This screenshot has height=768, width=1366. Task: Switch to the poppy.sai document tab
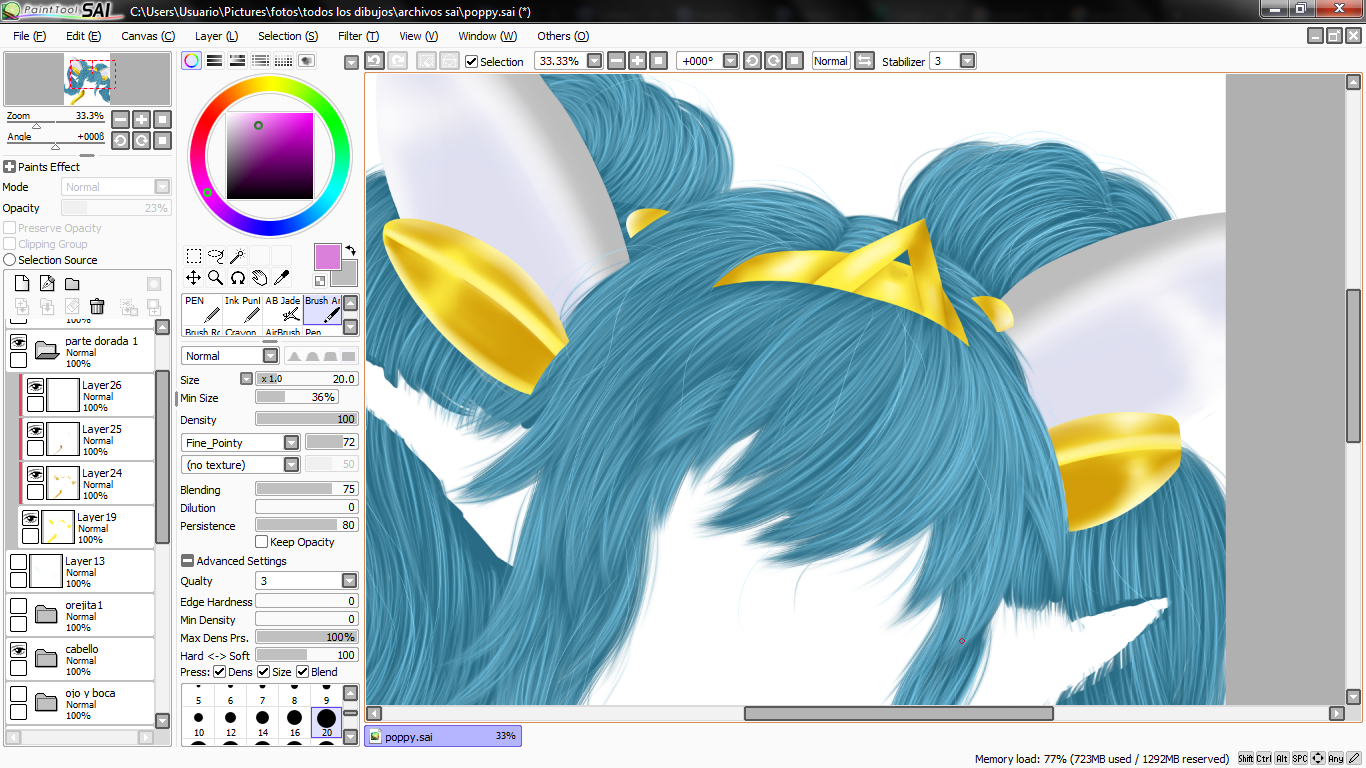(x=443, y=736)
